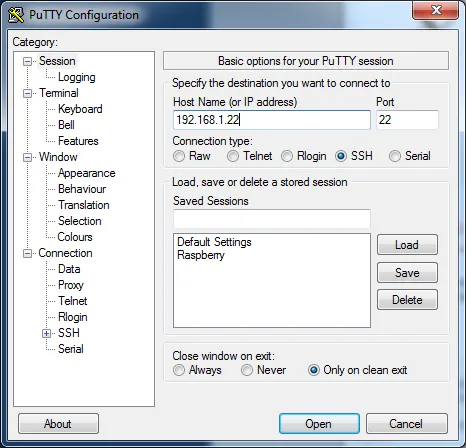Select the Raw connection type

[179, 156]
